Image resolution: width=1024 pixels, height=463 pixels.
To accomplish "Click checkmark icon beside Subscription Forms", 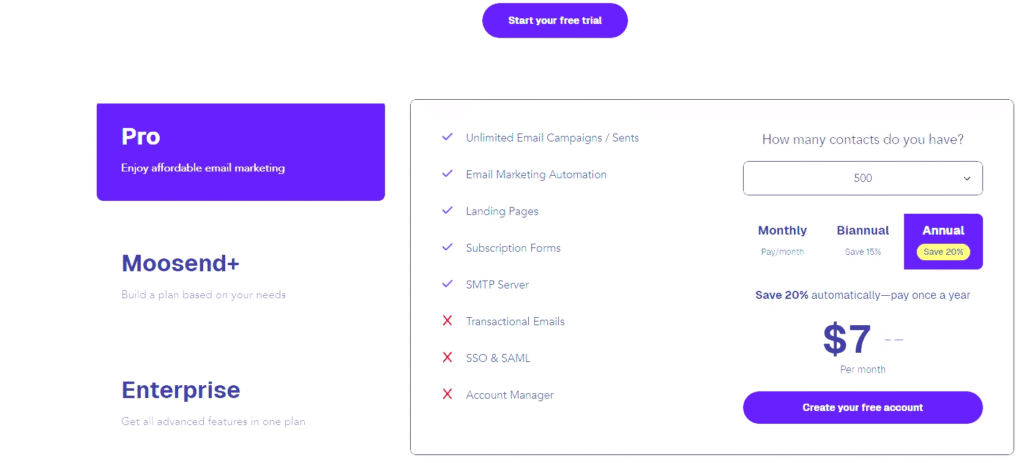I will pos(447,247).
